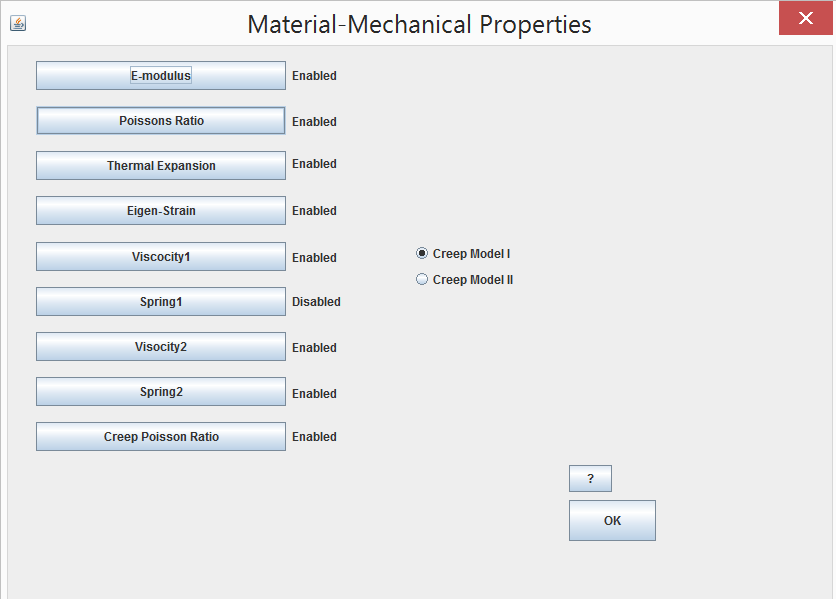This screenshot has height=599, width=836.
Task: Select the Eigen-Strain button
Action: 160,211
